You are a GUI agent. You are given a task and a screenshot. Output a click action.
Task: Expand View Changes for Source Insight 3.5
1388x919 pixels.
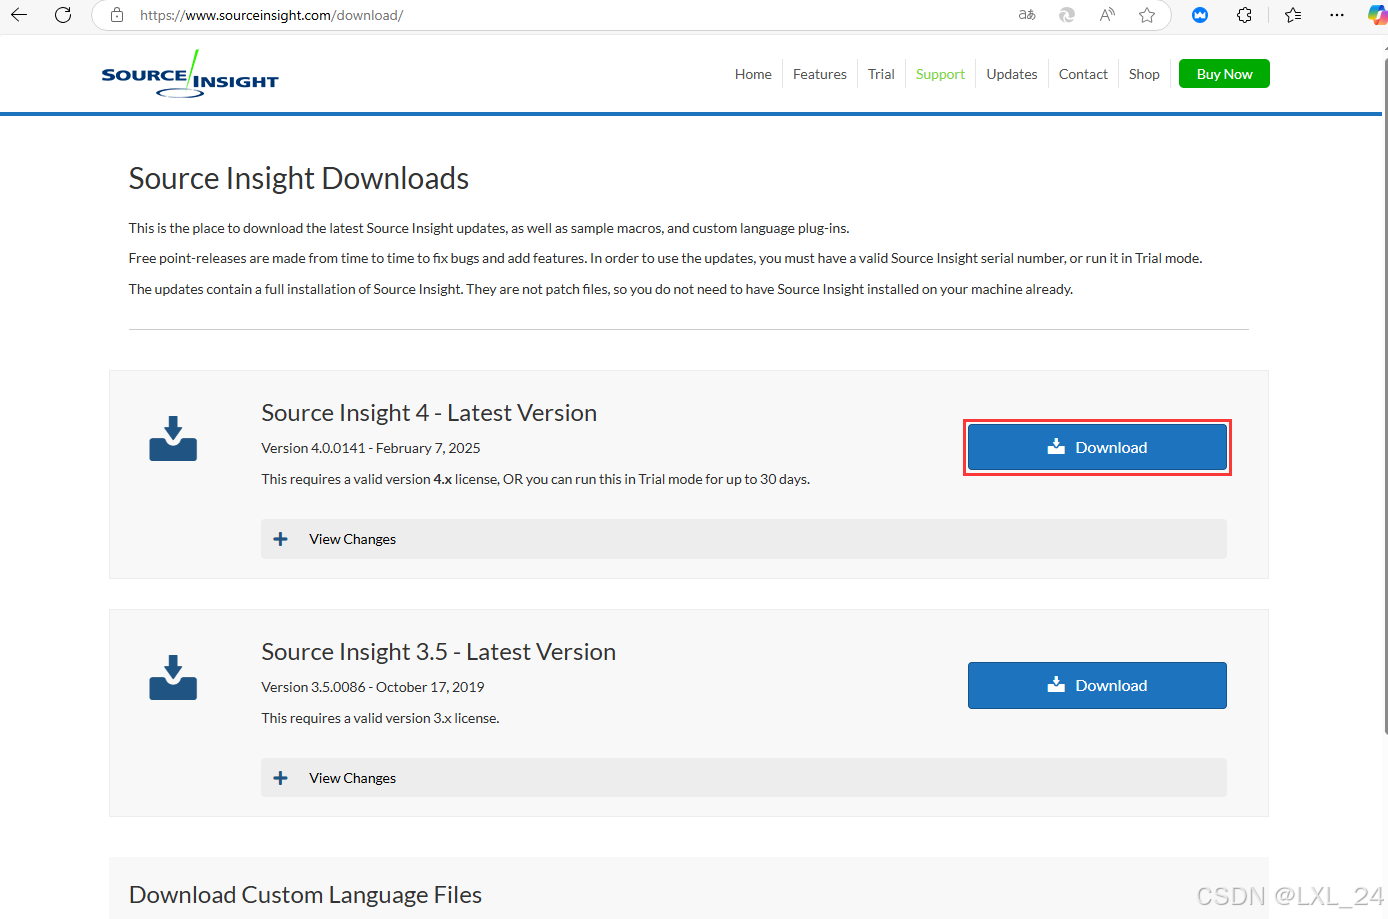[744, 778]
